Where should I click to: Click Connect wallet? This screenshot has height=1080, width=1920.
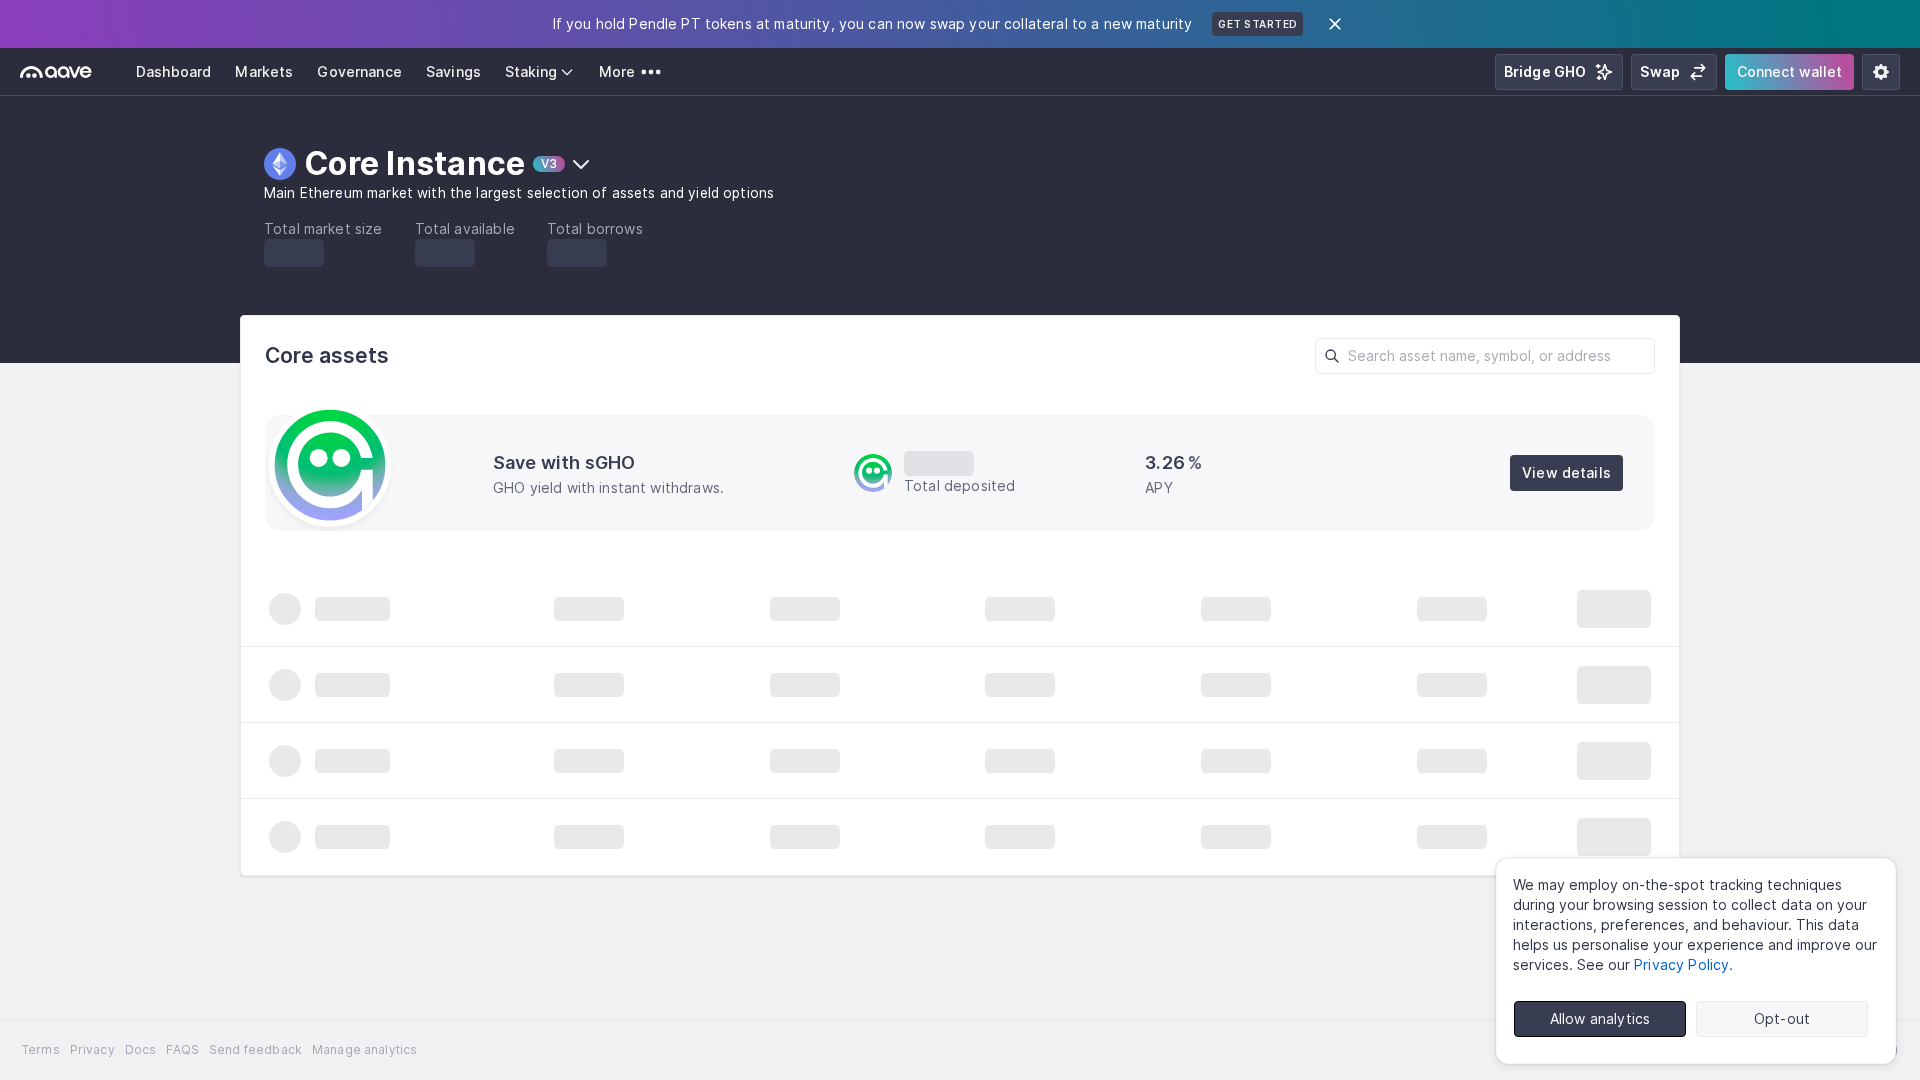pos(1789,72)
